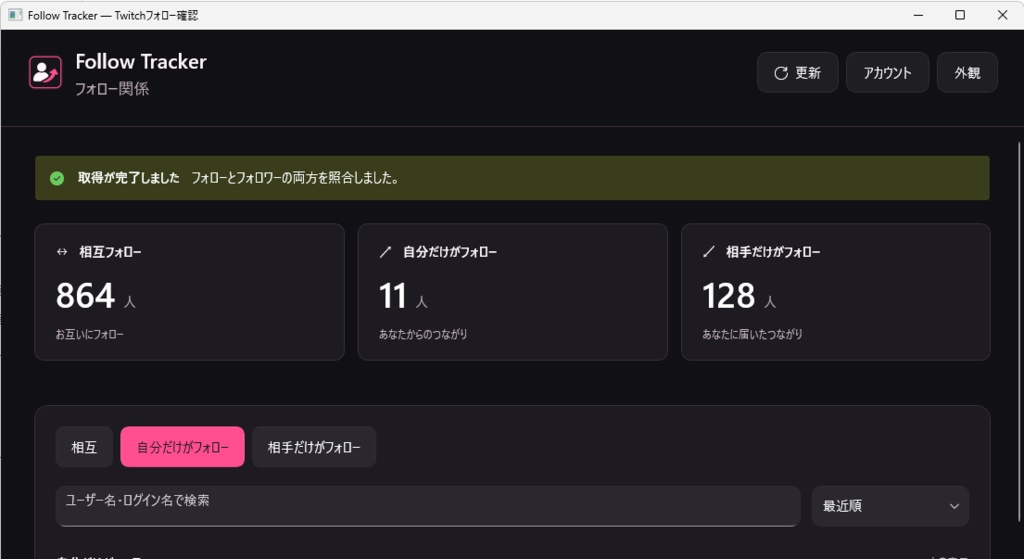
Task: Select the pink 自分だけがフォロー tab
Action: pyautogui.click(x=182, y=447)
